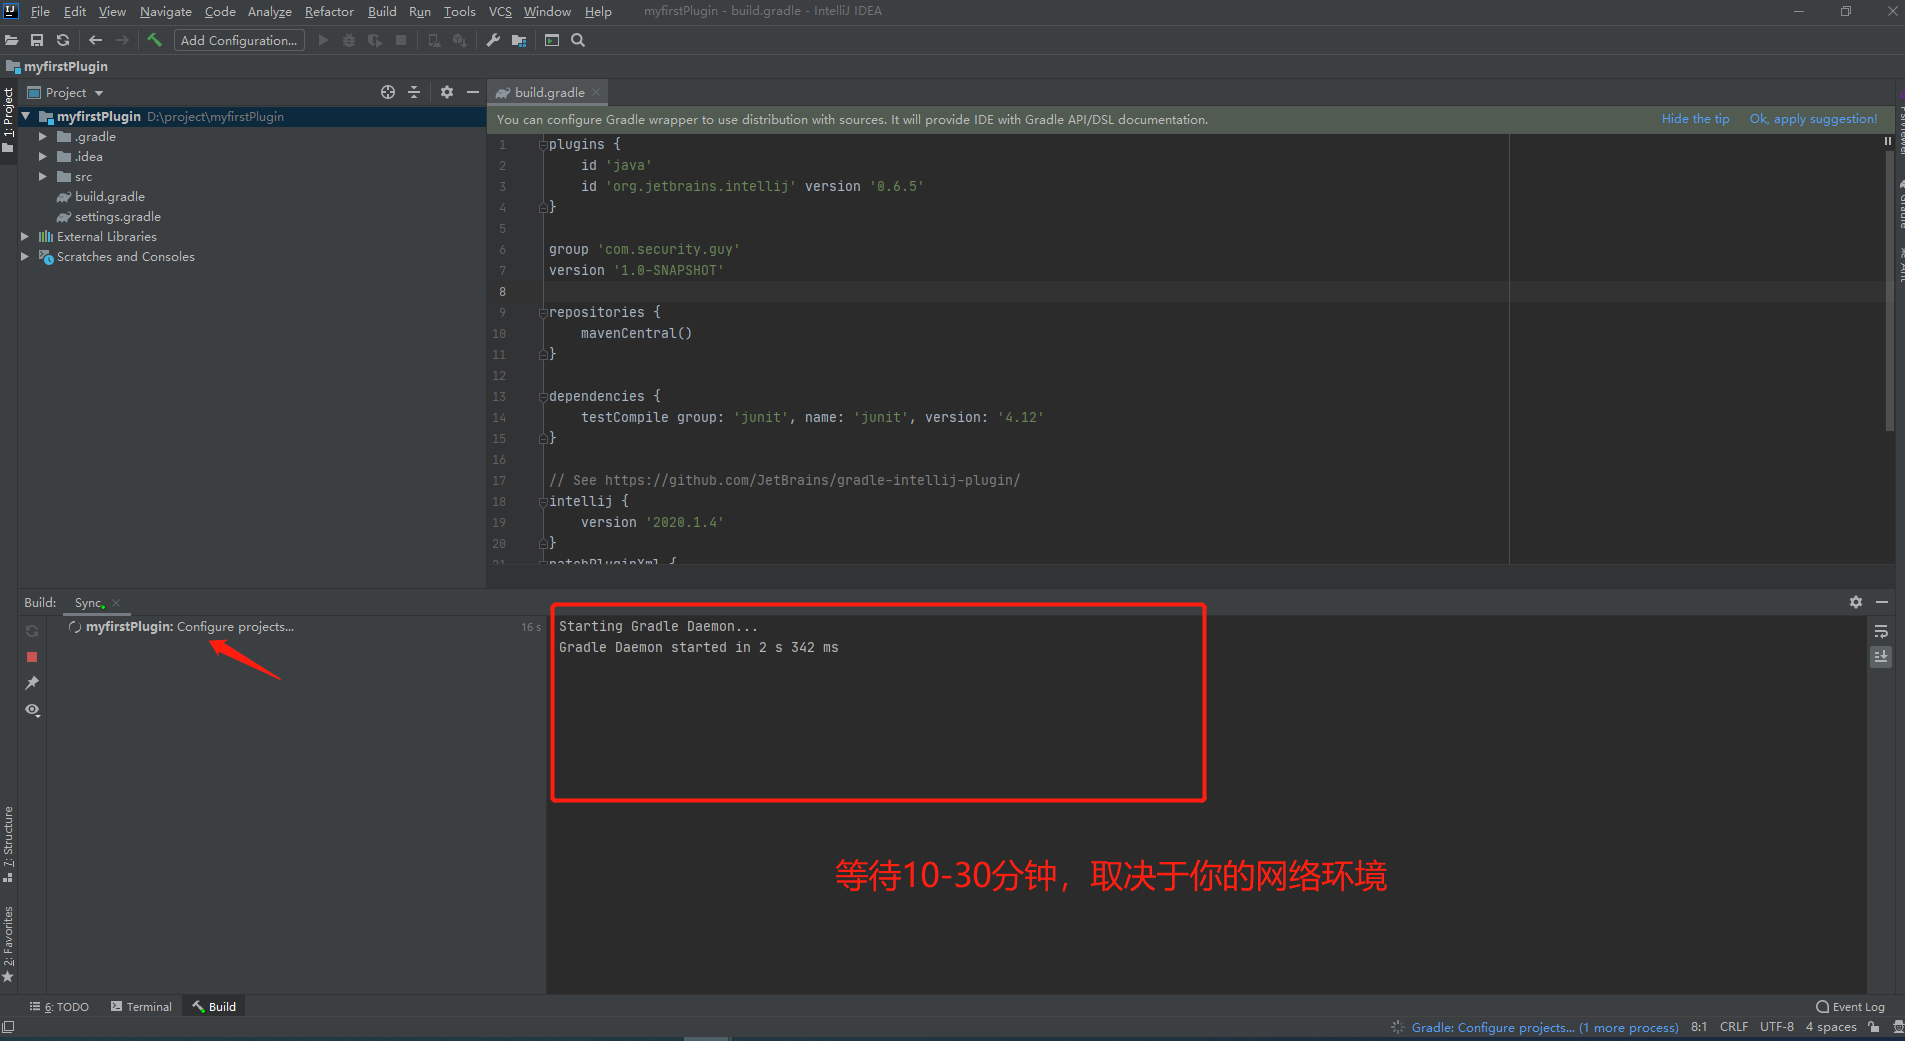
Task: Click the Save All disk icon
Action: pyautogui.click(x=37, y=40)
